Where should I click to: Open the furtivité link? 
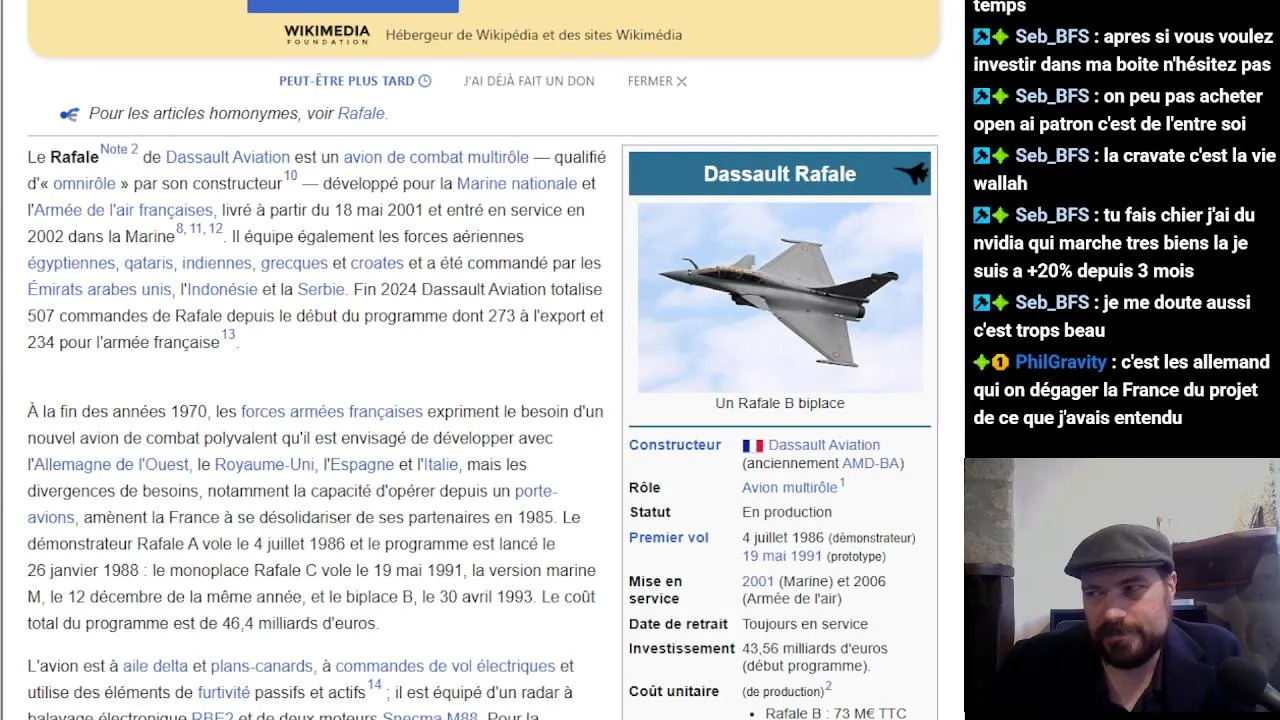(223, 693)
